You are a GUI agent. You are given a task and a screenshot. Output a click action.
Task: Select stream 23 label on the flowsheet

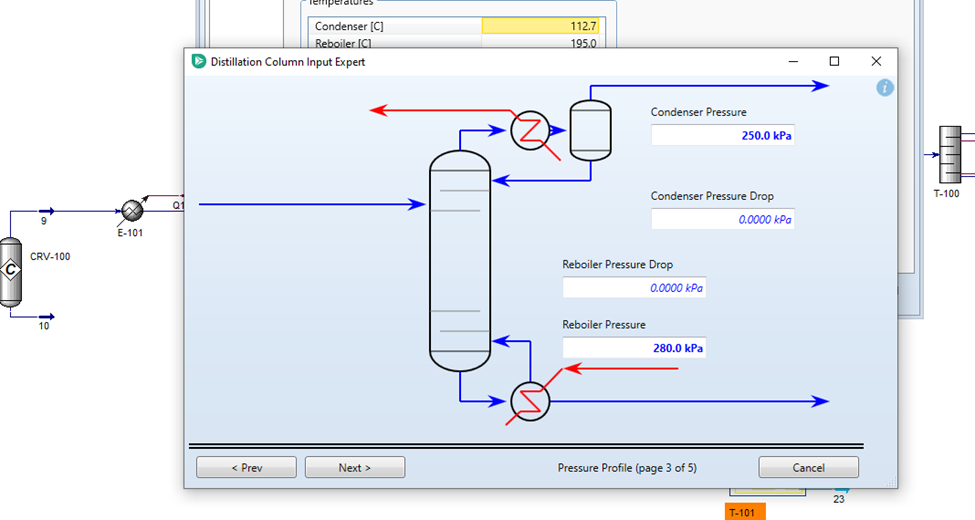pos(839,499)
